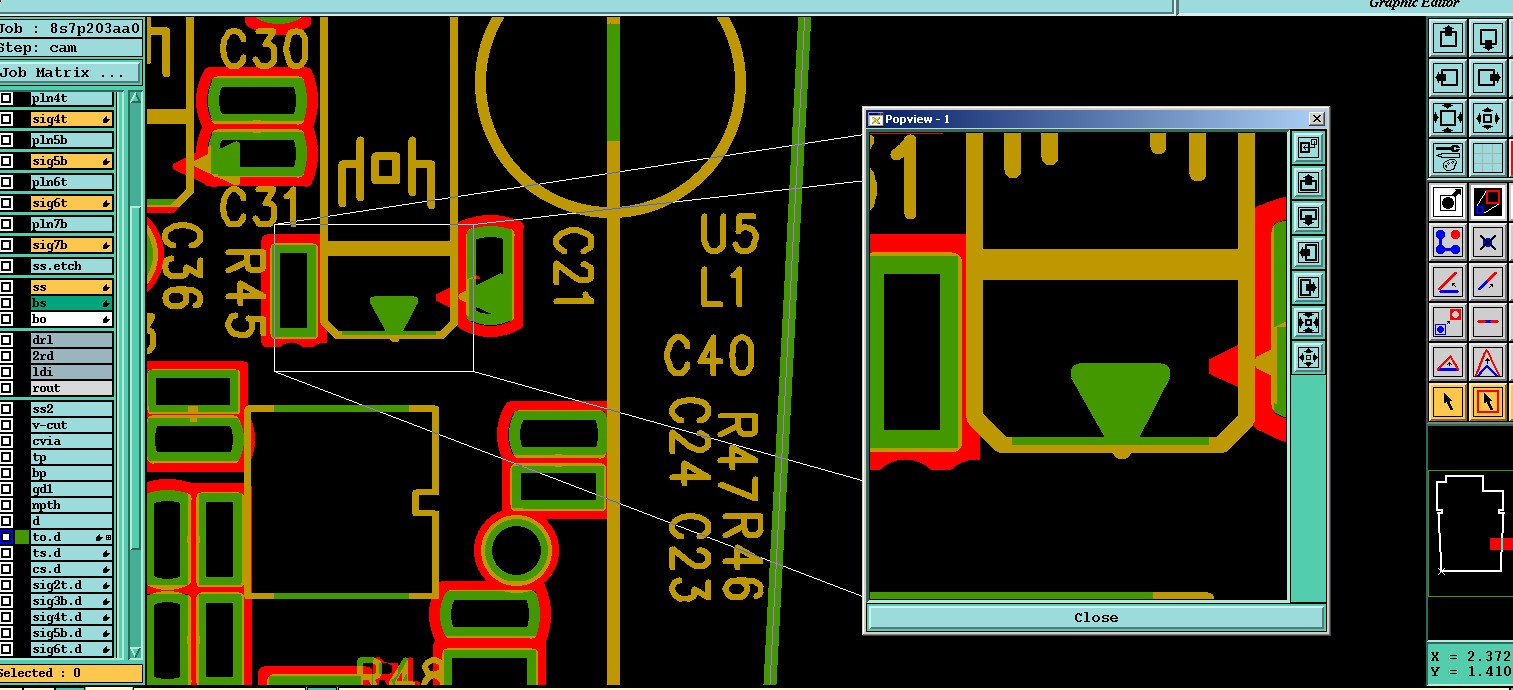Click the layer list scrollbar down arrow
Viewport: 1513px width, 690px height.
(x=137, y=652)
